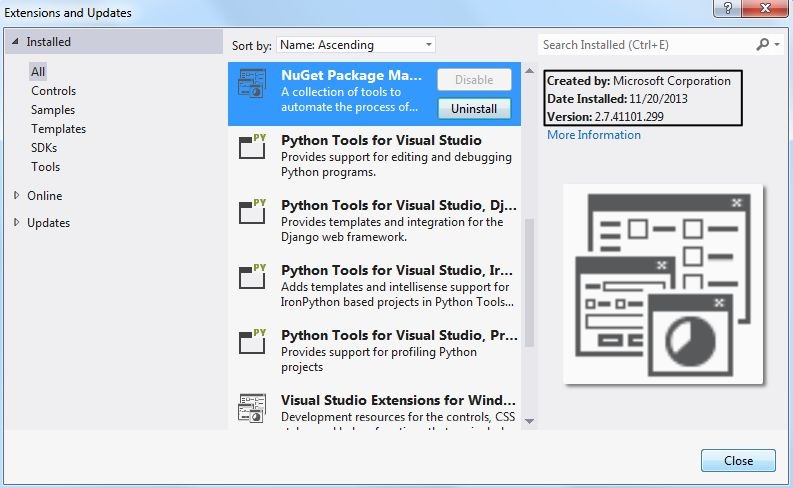This screenshot has height=488, width=793.
Task: Select All under Installed
Action: 38,72
